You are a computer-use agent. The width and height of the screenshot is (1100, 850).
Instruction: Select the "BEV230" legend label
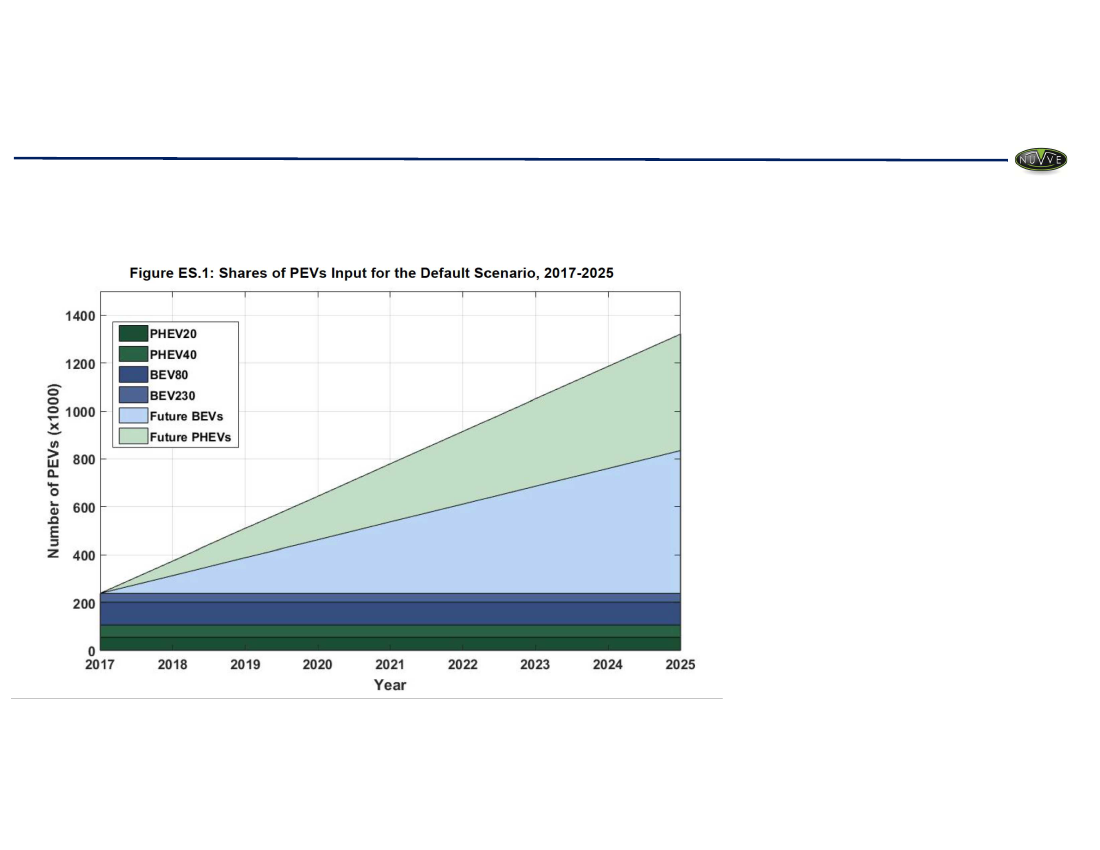[x=173, y=396]
